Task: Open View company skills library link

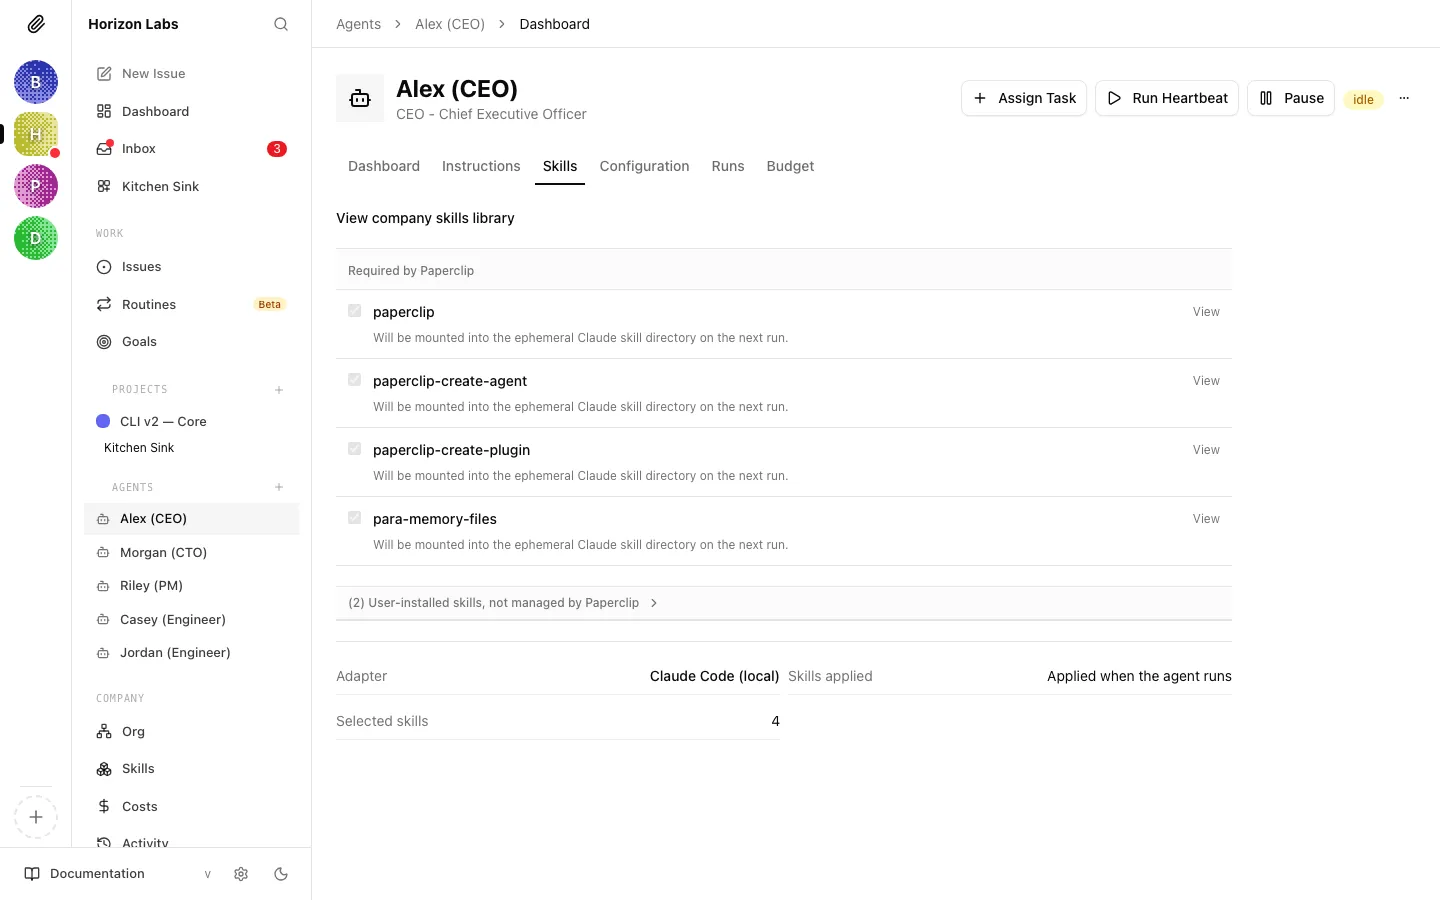Action: pos(425,218)
